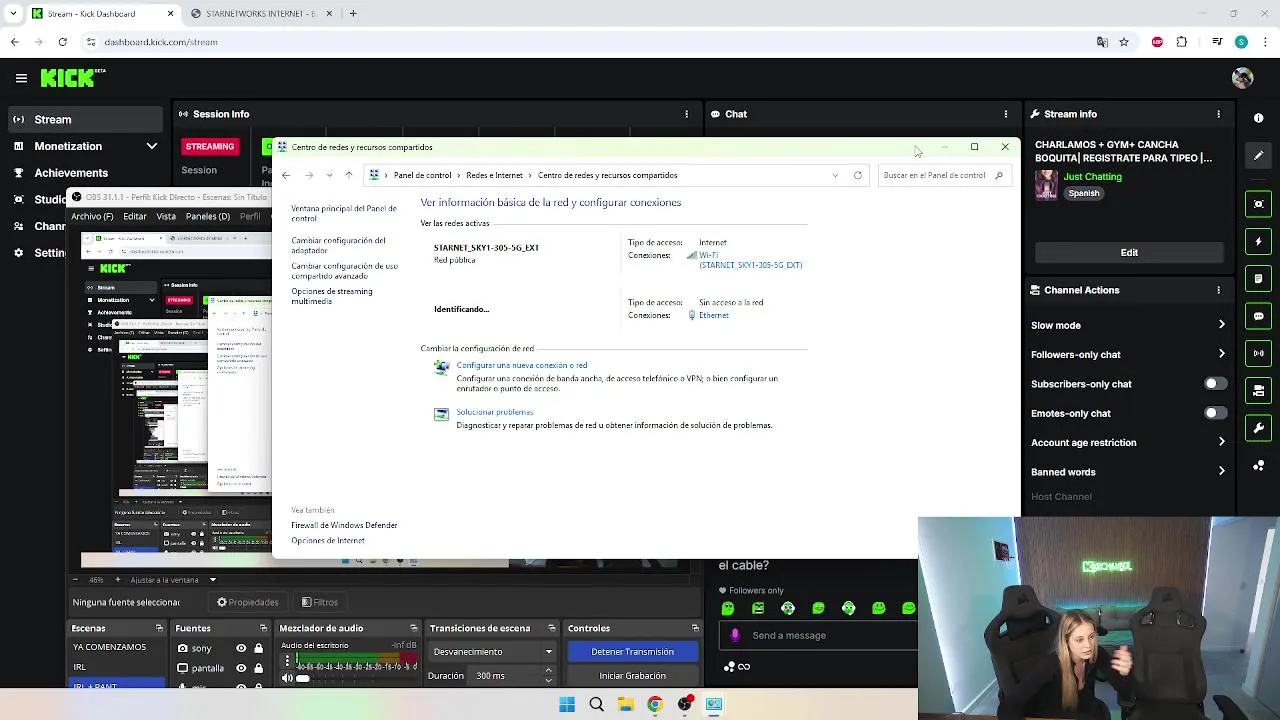The width and height of the screenshot is (1280, 720).
Task: Open the Kick hamburger menu
Action: tap(21, 78)
